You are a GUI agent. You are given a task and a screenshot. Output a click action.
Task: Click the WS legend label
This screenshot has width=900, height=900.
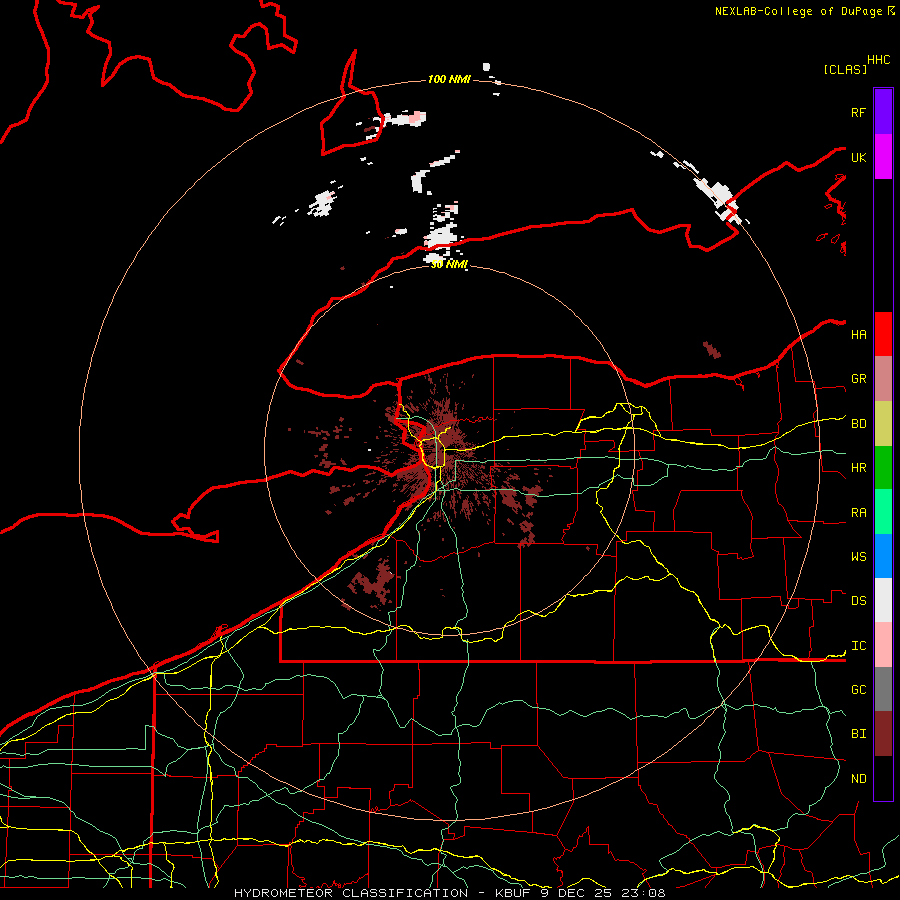point(858,557)
